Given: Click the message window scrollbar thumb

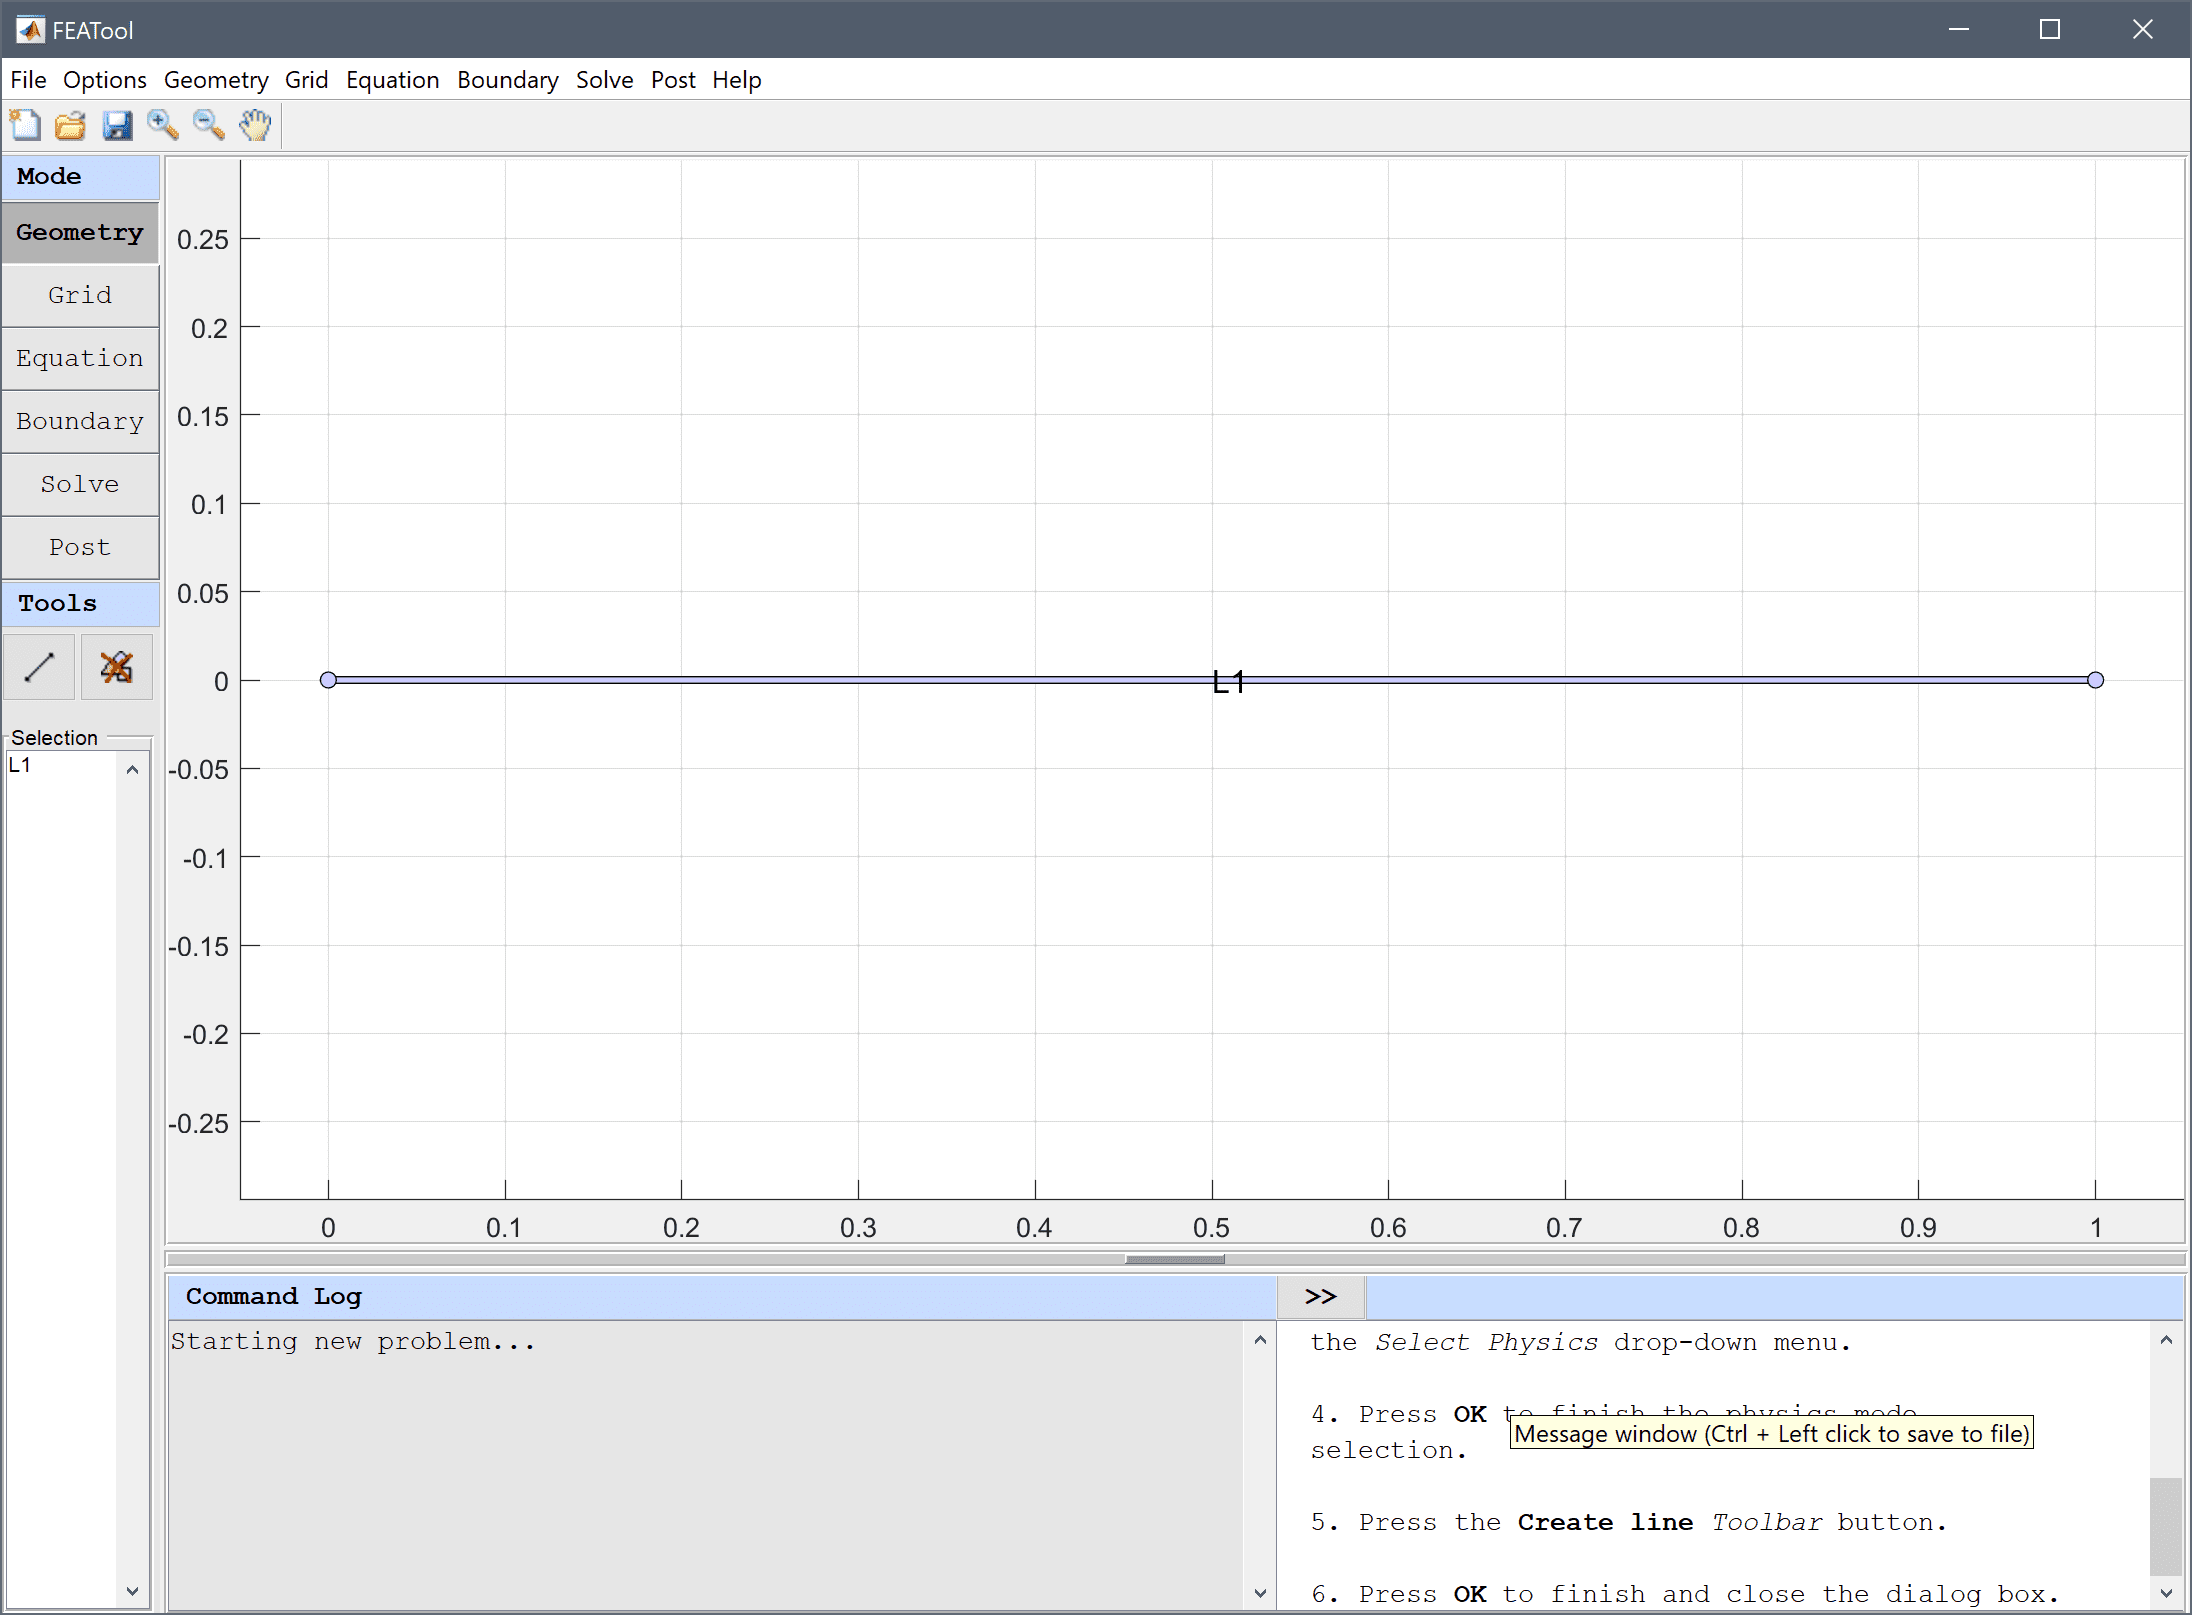Looking at the screenshot, I should coord(2166,1526).
